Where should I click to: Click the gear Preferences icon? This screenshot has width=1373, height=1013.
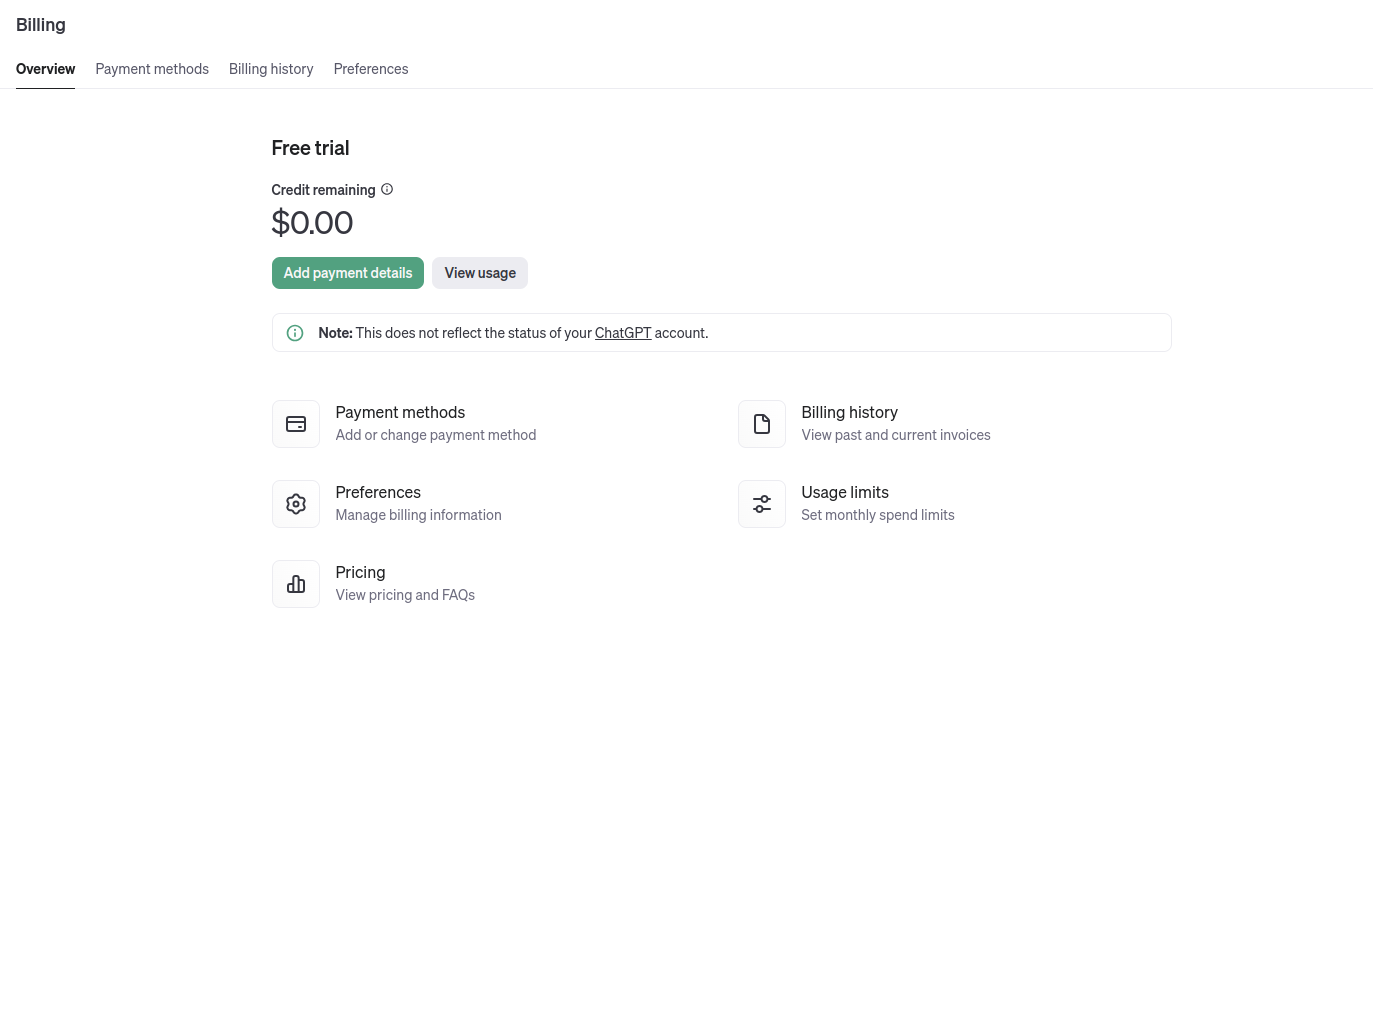pos(296,504)
